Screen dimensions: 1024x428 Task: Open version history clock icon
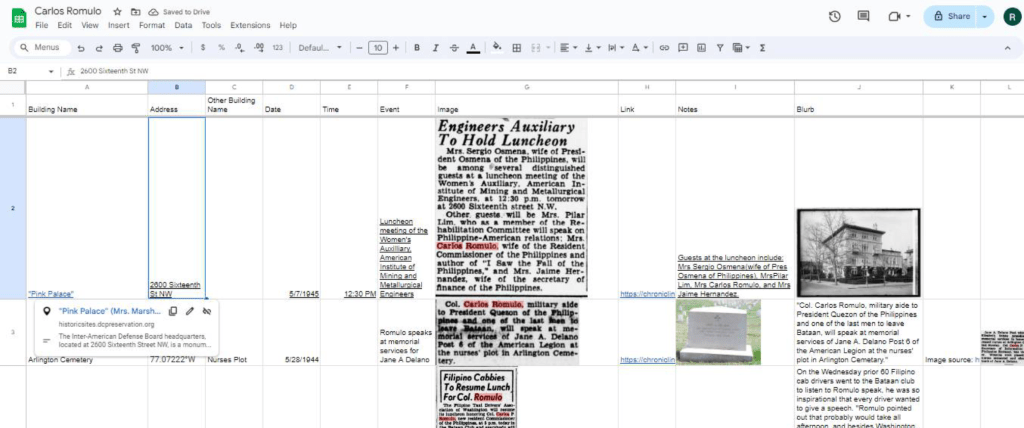click(x=835, y=17)
